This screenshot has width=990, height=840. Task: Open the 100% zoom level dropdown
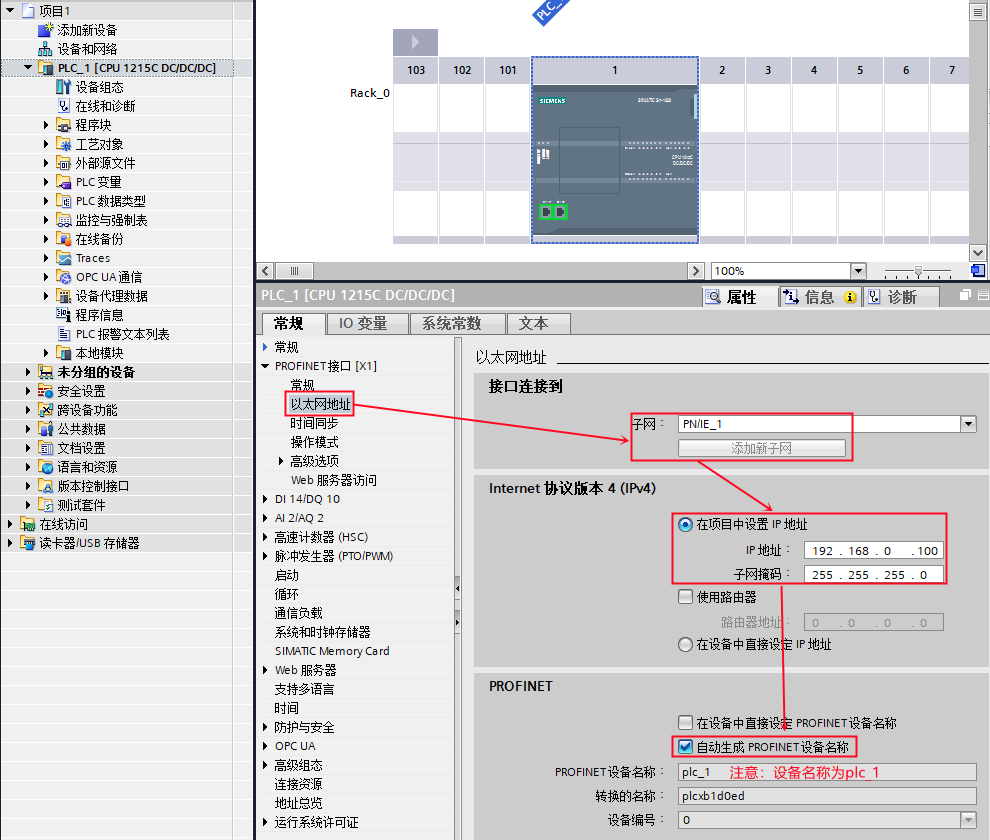click(x=857, y=271)
